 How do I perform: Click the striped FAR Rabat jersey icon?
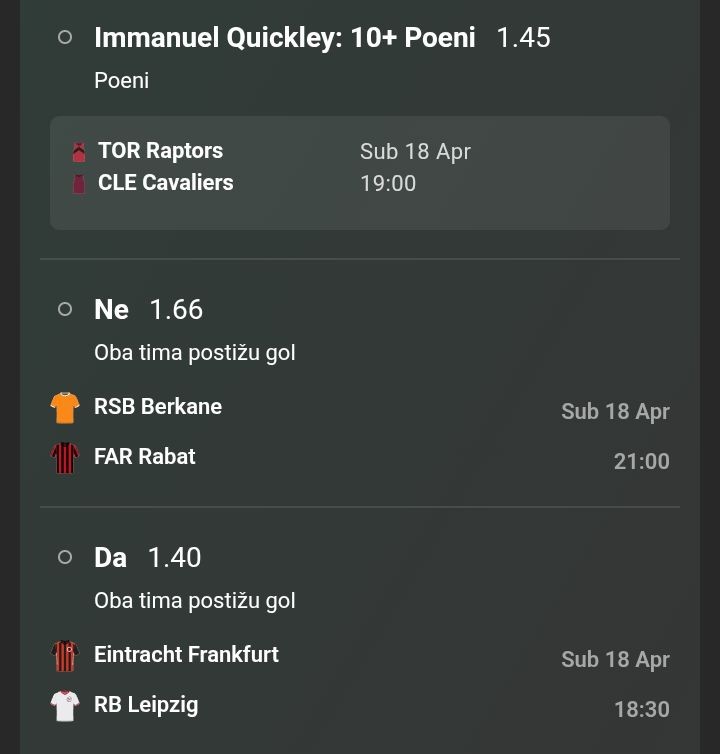[65, 458]
